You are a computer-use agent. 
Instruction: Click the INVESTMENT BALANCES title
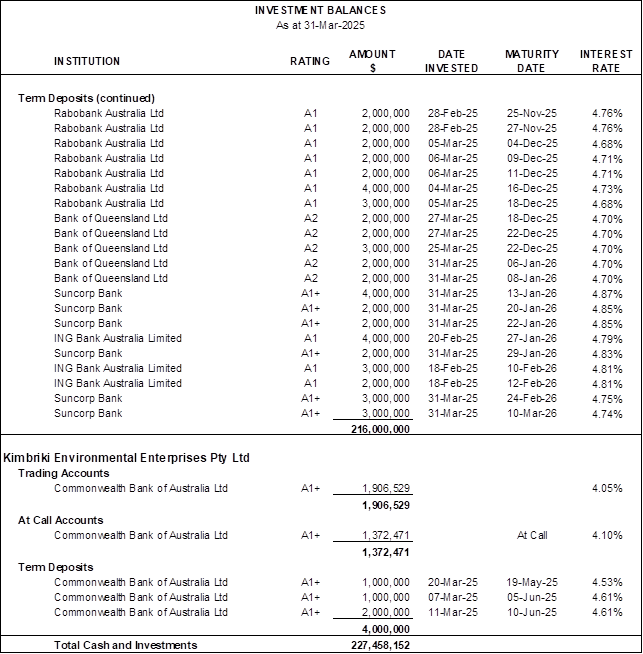[x=320, y=10]
